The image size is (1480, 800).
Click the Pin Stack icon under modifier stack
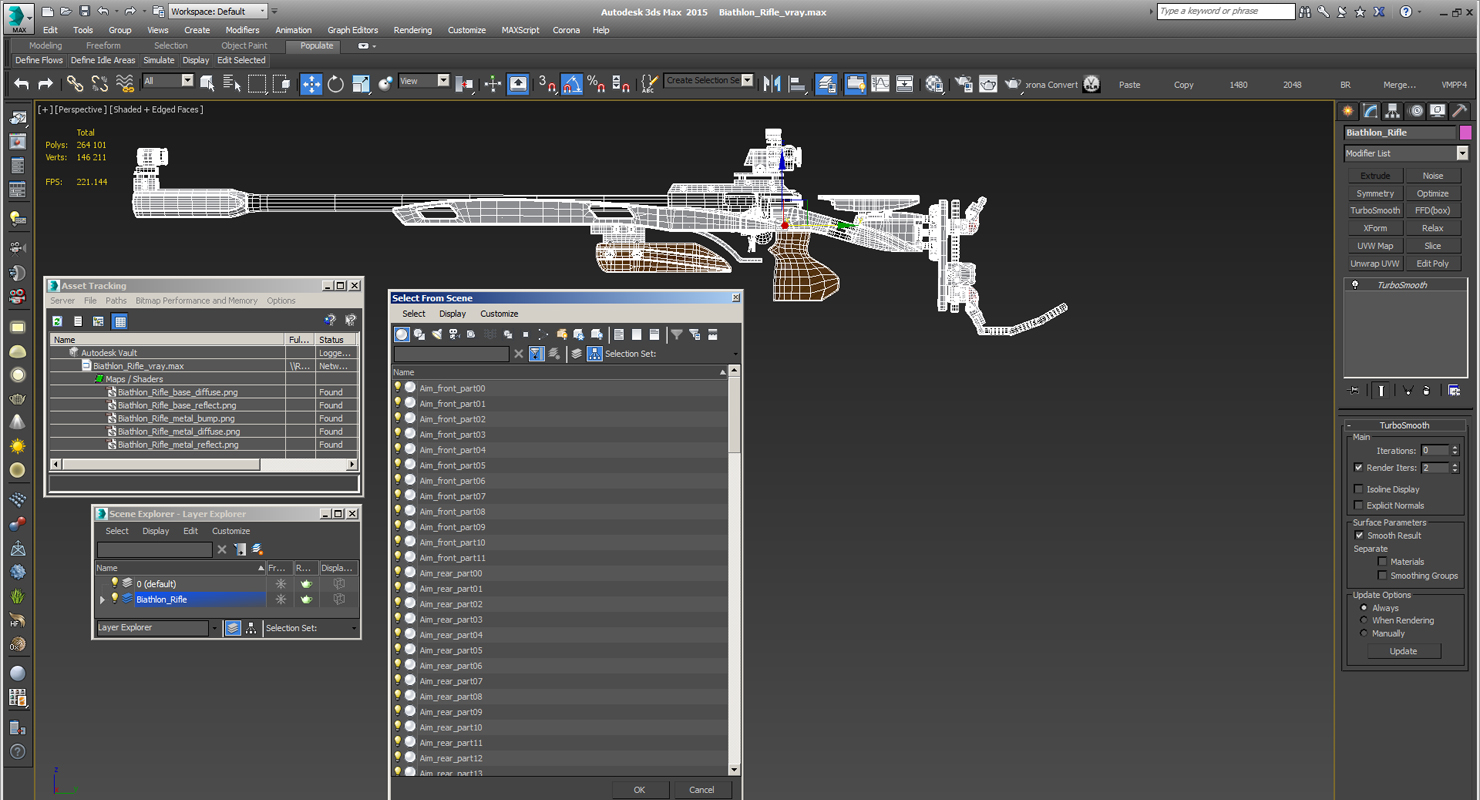[1354, 390]
